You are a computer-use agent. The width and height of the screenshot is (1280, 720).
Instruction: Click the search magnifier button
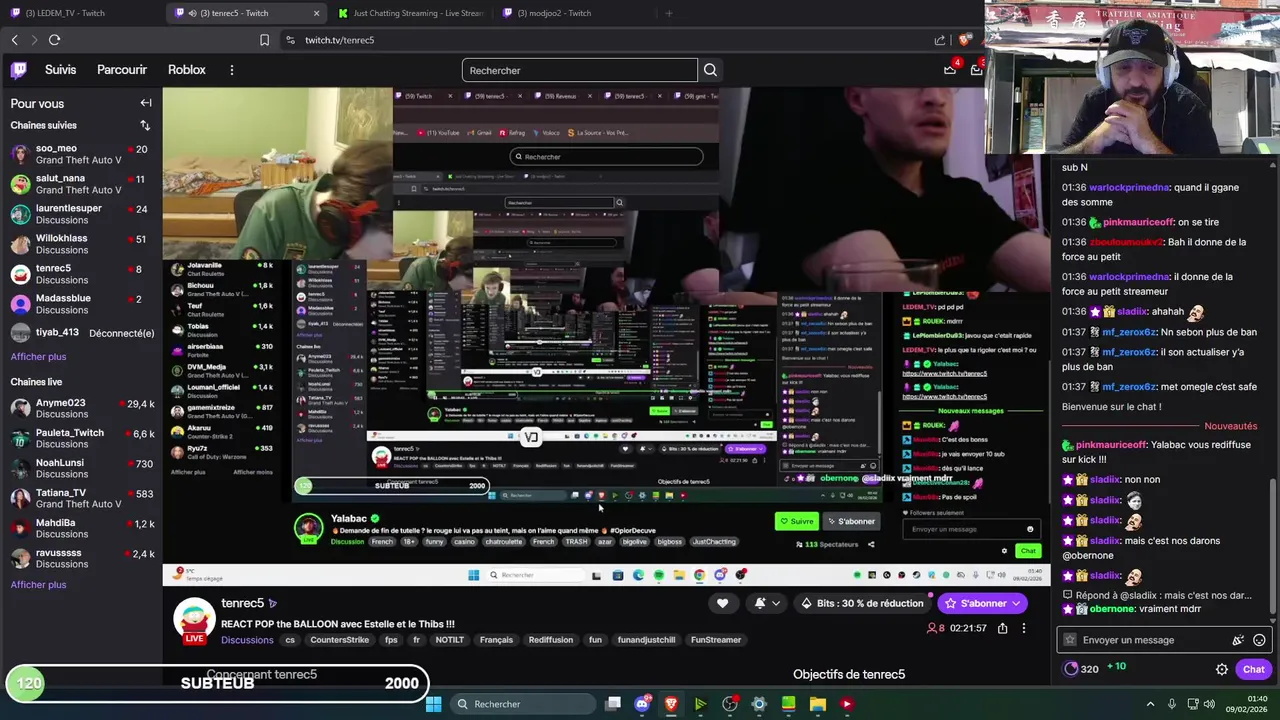pos(710,70)
